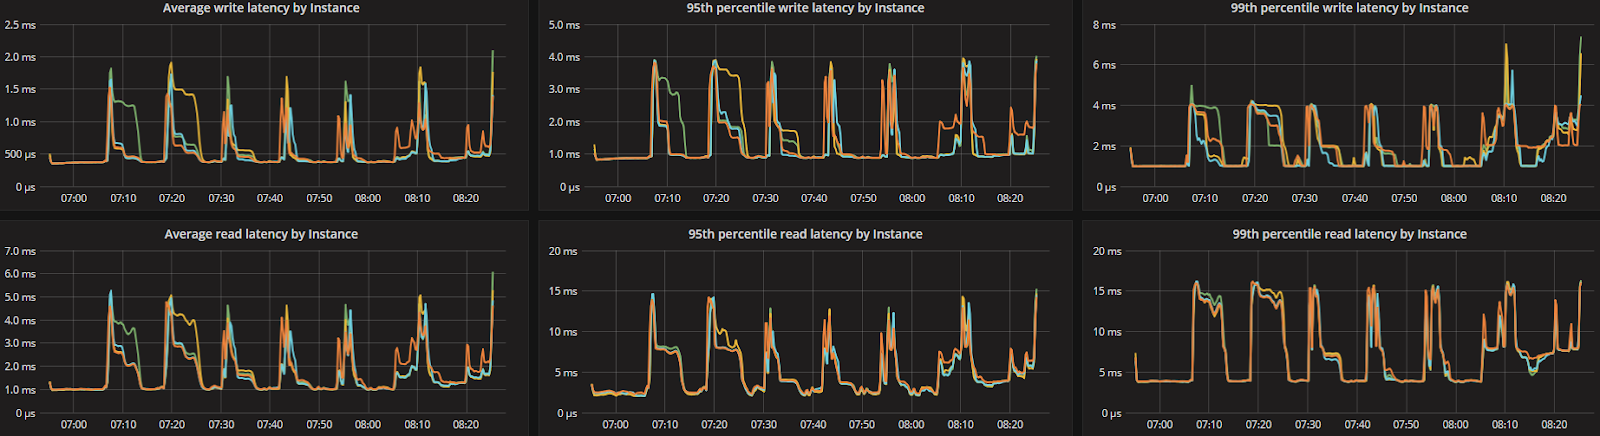Click the 15 ms label in 95th percentile read
Viewport: 1600px width, 436px height.
coord(562,291)
